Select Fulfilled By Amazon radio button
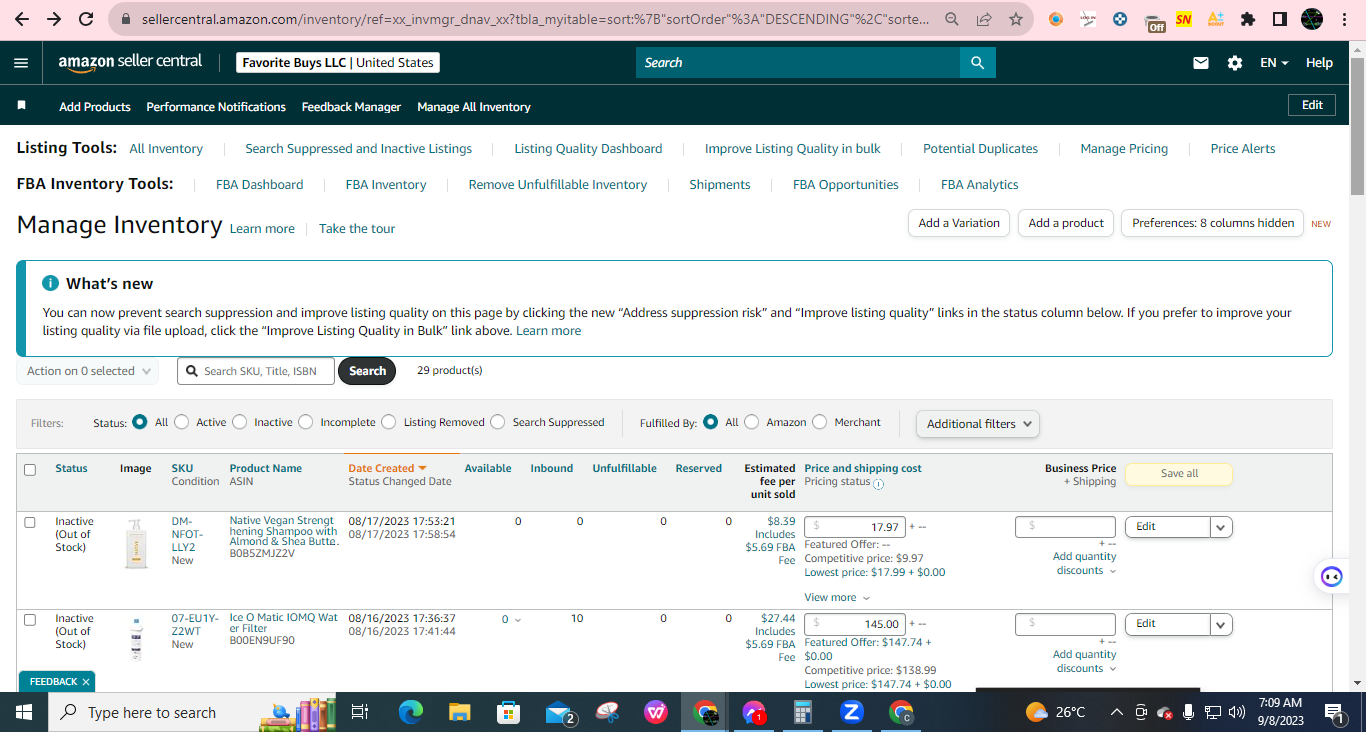The width and height of the screenshot is (1366, 732). coord(752,422)
